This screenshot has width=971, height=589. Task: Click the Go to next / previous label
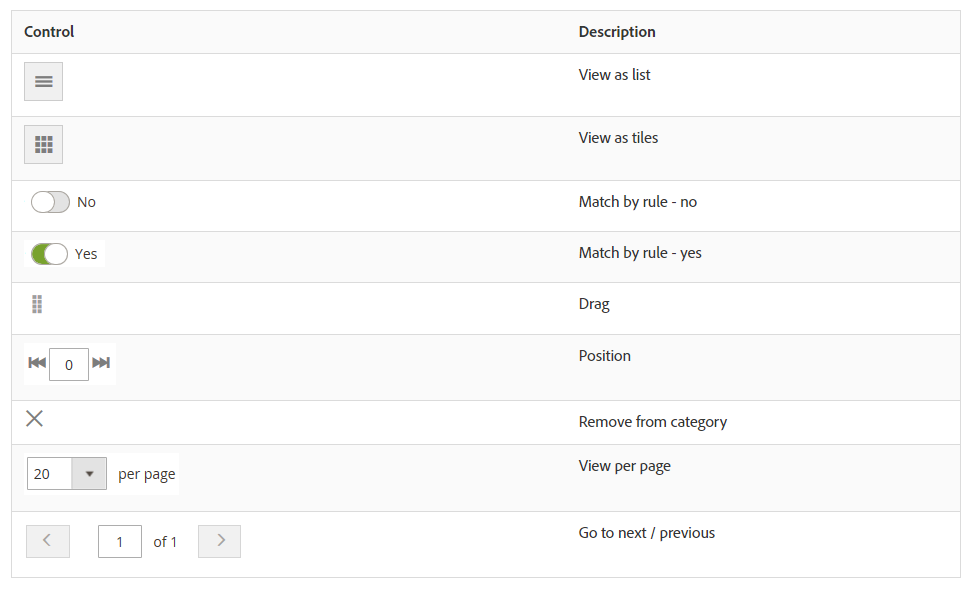[x=646, y=532]
